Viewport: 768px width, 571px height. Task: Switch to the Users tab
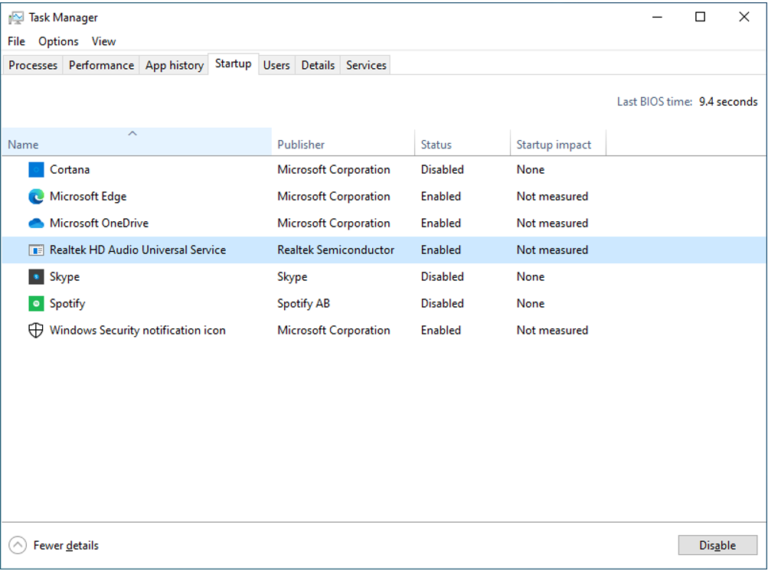coord(276,65)
